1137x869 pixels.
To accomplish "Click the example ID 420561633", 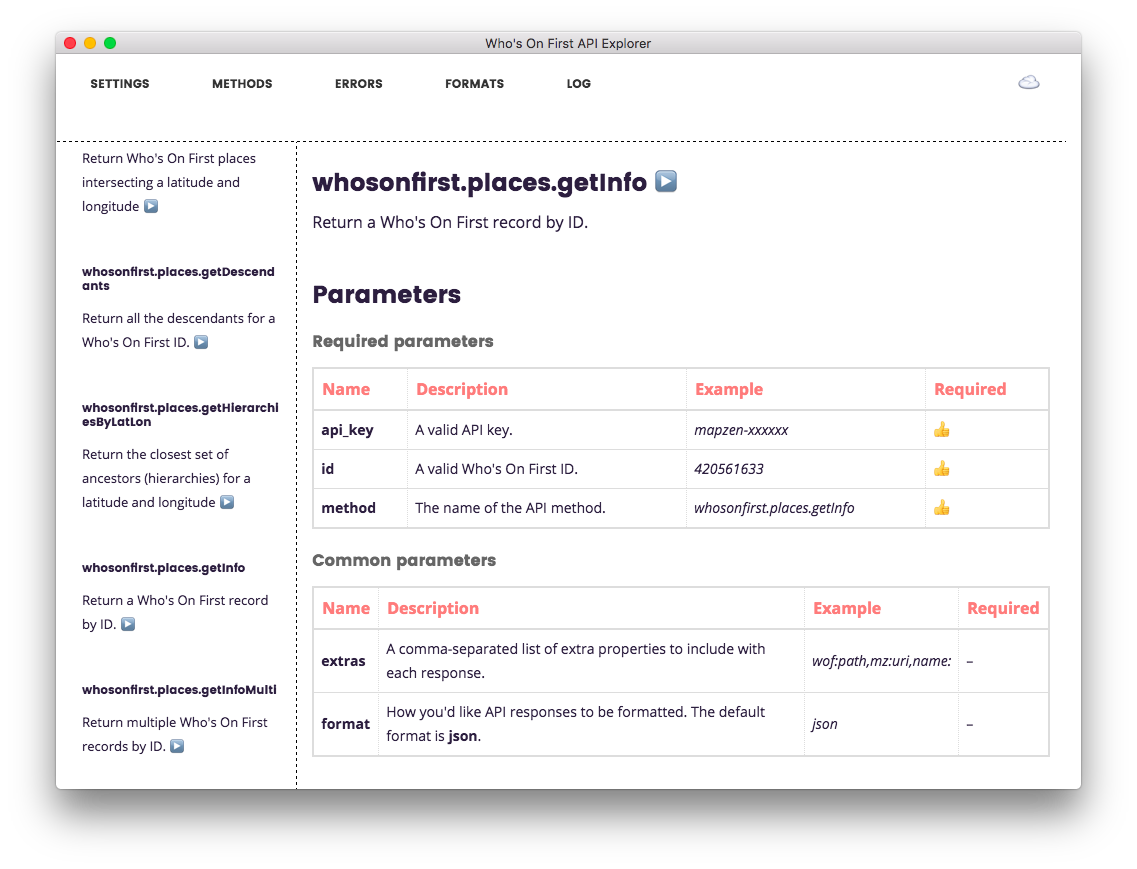I will click(729, 469).
